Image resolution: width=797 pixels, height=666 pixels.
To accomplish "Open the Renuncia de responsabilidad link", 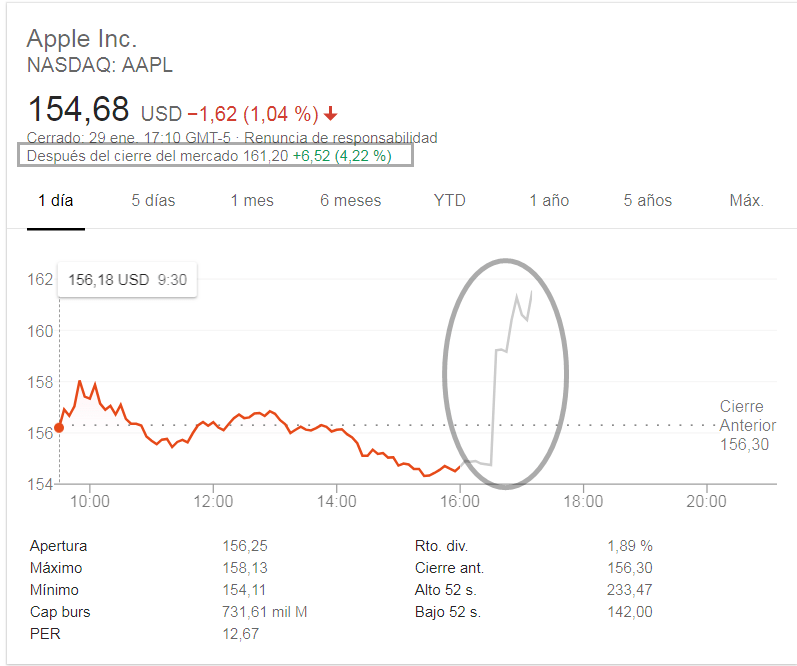I will pyautogui.click(x=340, y=137).
